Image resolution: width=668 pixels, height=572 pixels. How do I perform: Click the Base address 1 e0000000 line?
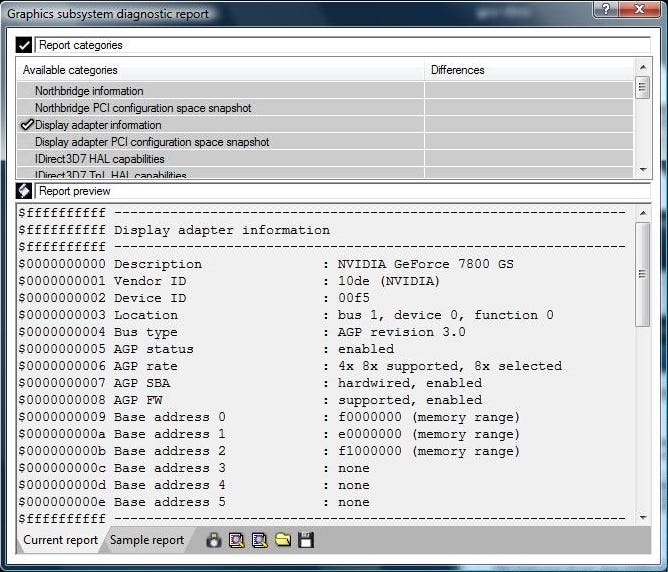click(x=269, y=434)
